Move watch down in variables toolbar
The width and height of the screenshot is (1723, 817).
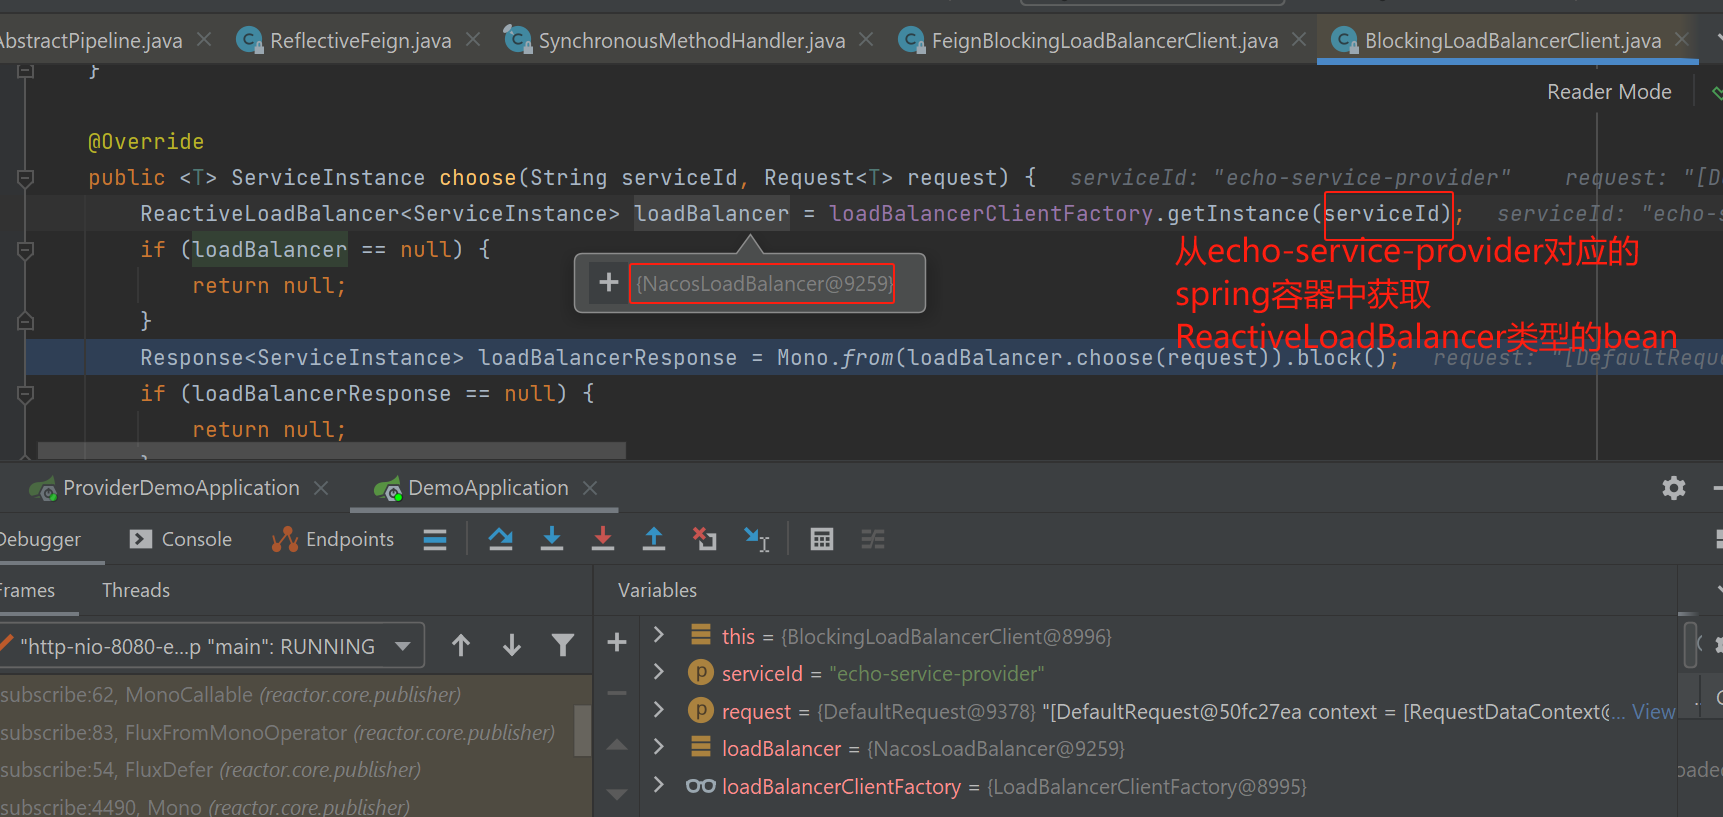616,794
